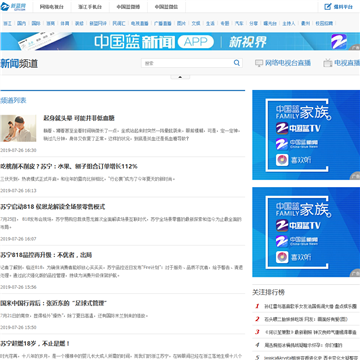Select 汽车 in the navigation bar

pyautogui.click(x=239, y=24)
